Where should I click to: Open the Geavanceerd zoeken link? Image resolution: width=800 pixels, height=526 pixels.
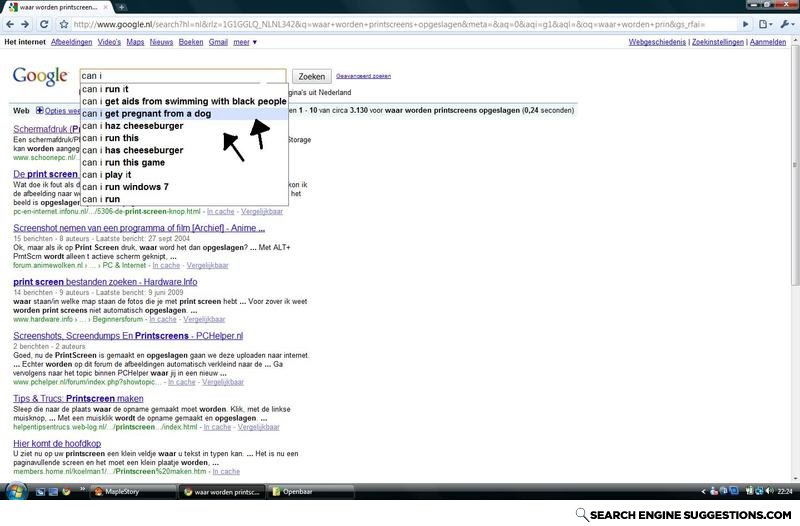tap(363, 76)
